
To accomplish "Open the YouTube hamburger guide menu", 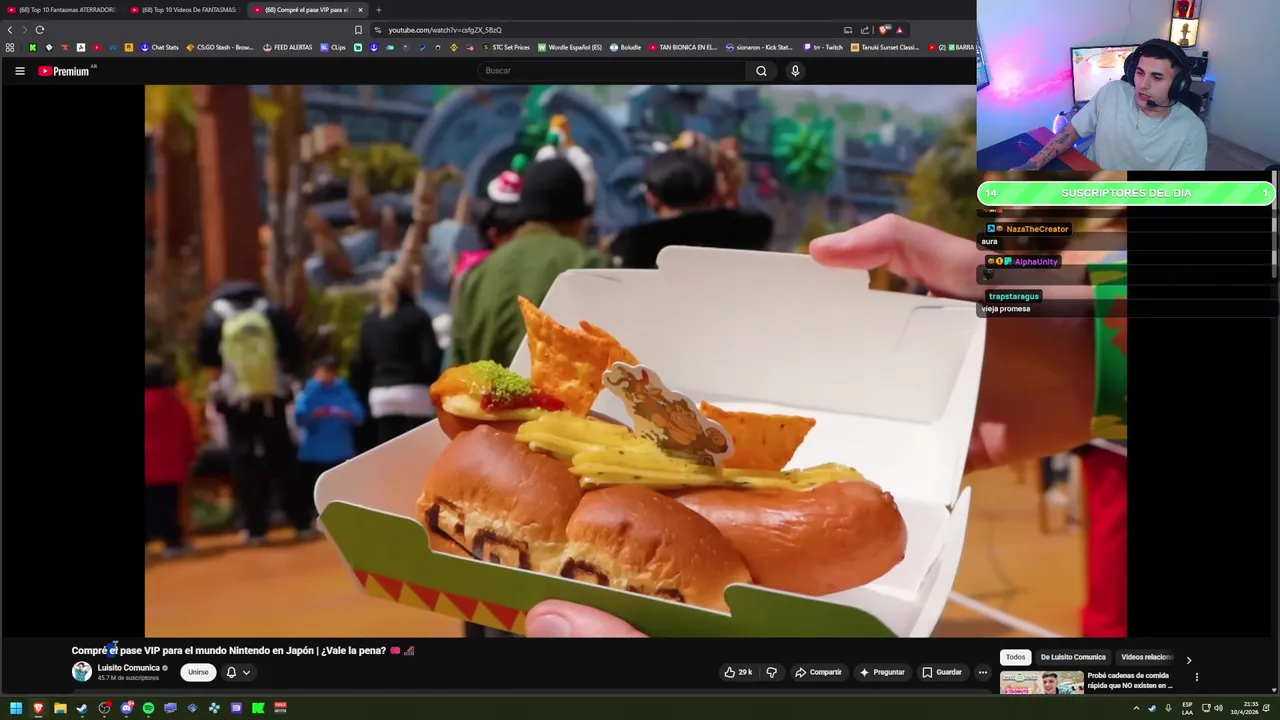I will [x=19, y=71].
